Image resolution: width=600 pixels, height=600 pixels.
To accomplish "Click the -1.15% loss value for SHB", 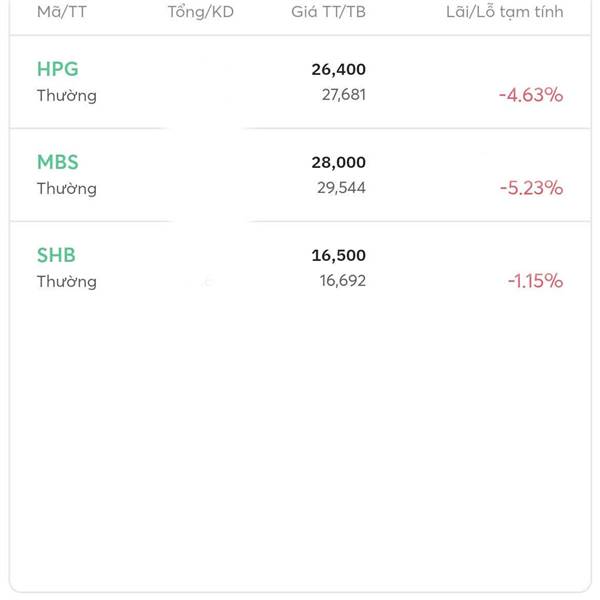I will pyautogui.click(x=534, y=281).
